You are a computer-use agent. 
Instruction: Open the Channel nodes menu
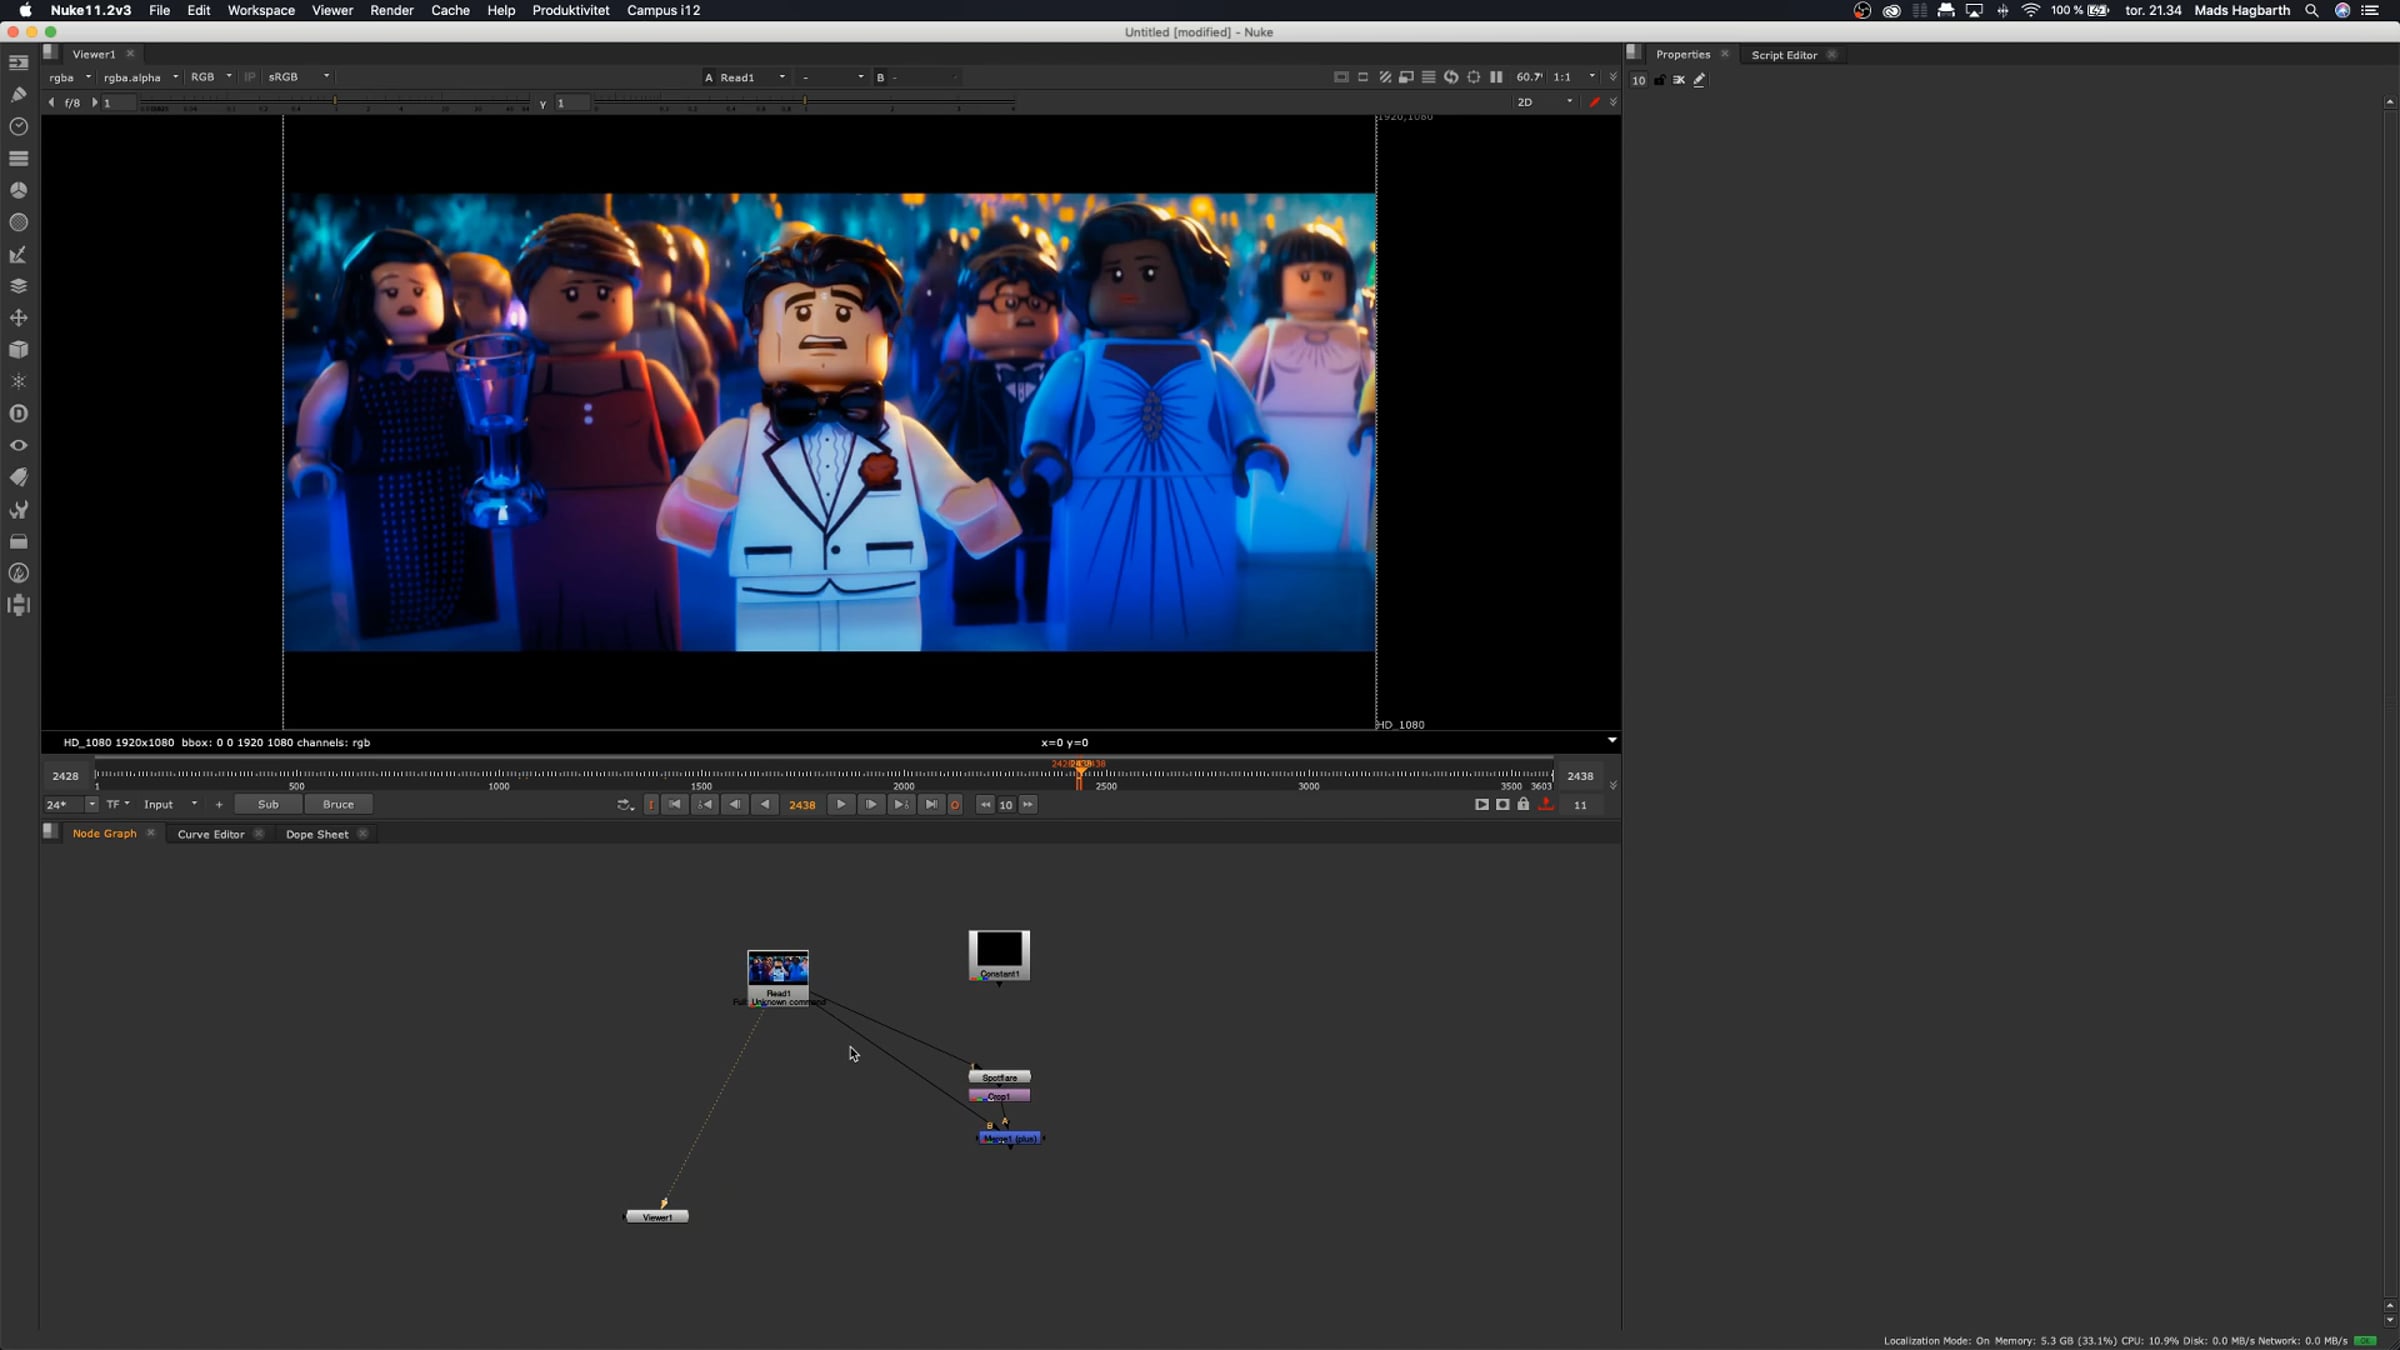pyautogui.click(x=18, y=158)
